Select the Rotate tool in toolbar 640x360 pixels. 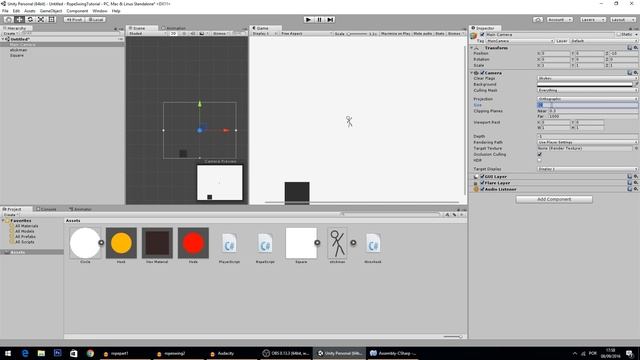coord(30,20)
